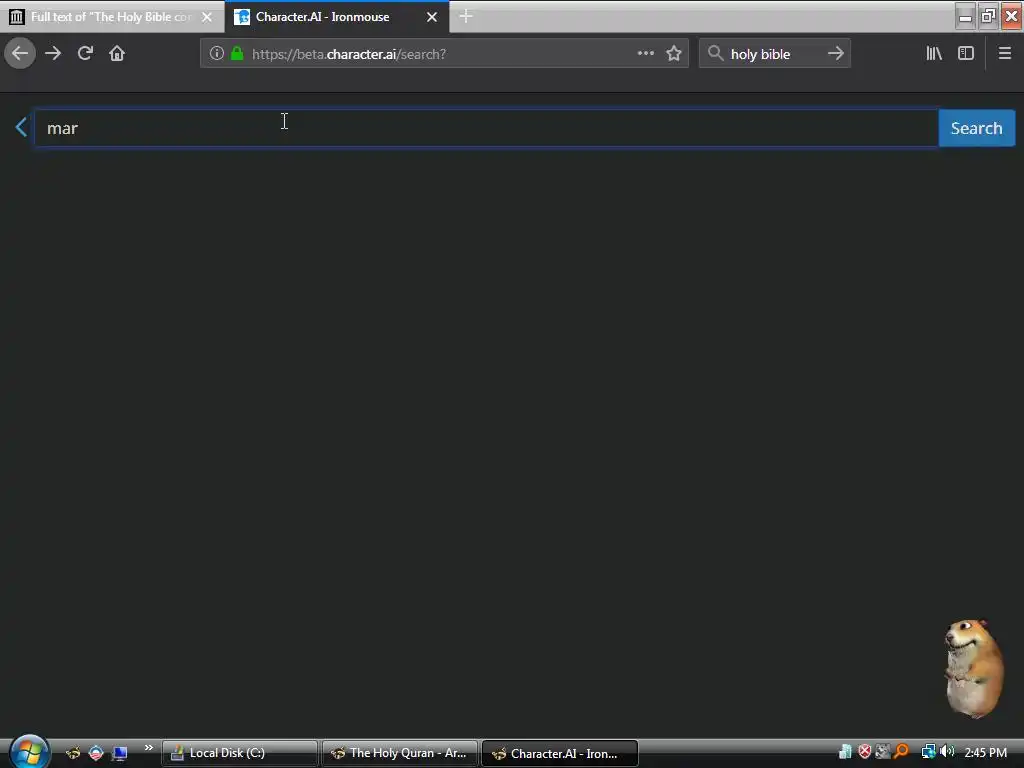Click the 2:45 PM clock

[x=985, y=752]
